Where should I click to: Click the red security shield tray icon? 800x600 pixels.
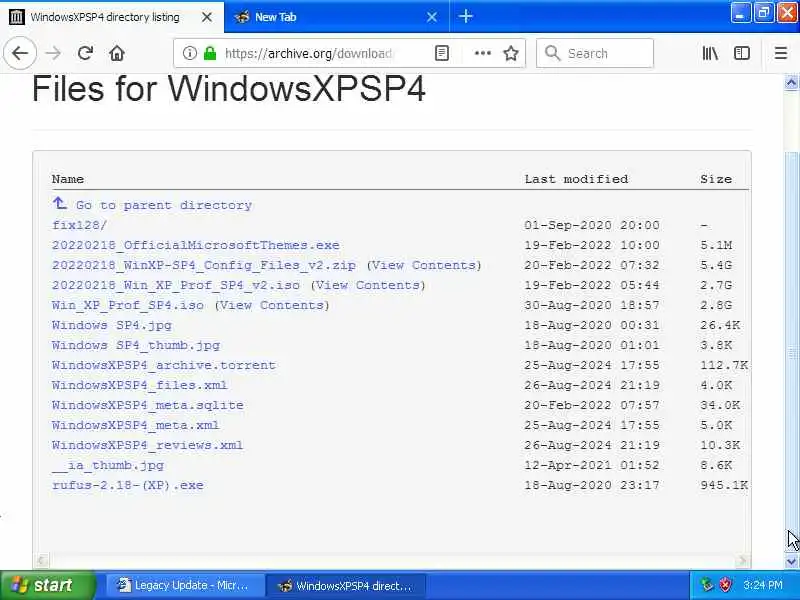pos(726,585)
